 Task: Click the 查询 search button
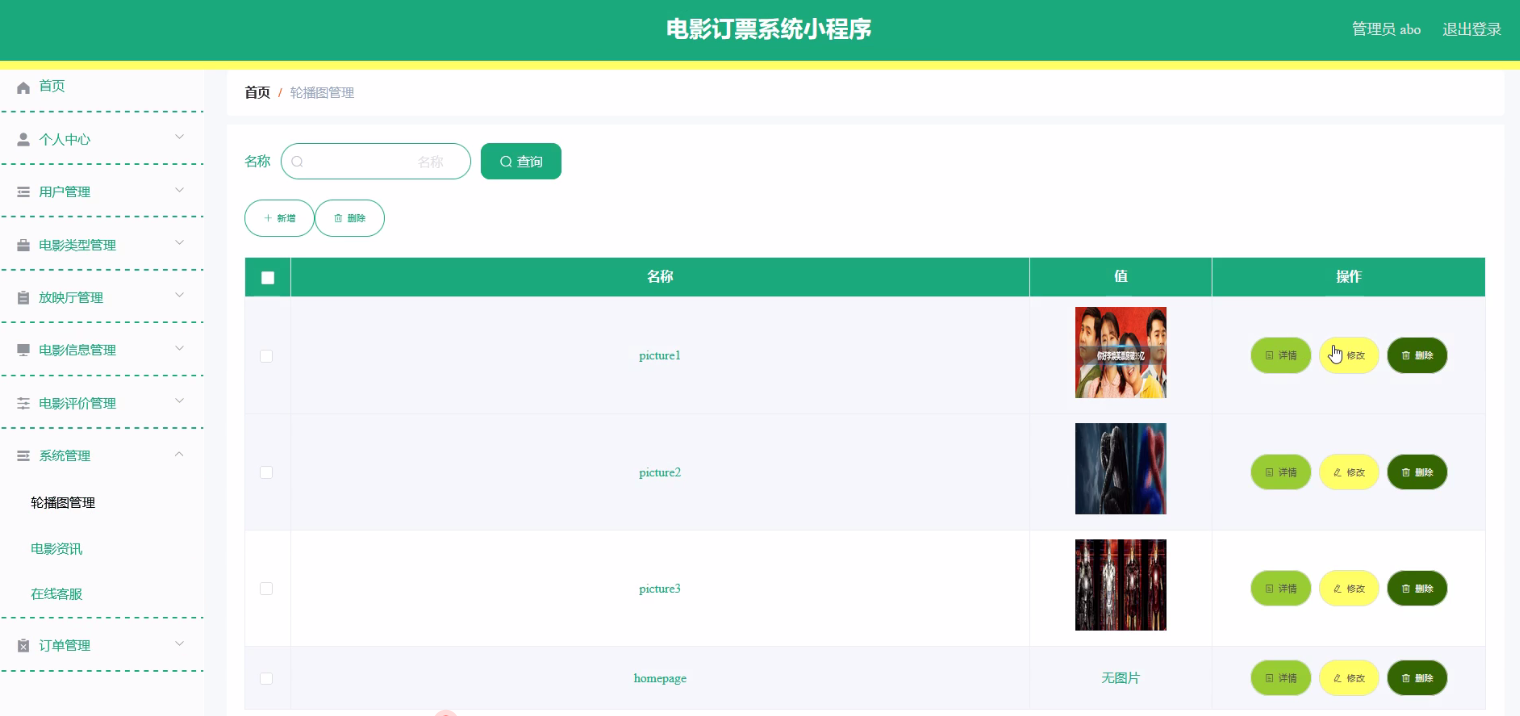521,161
